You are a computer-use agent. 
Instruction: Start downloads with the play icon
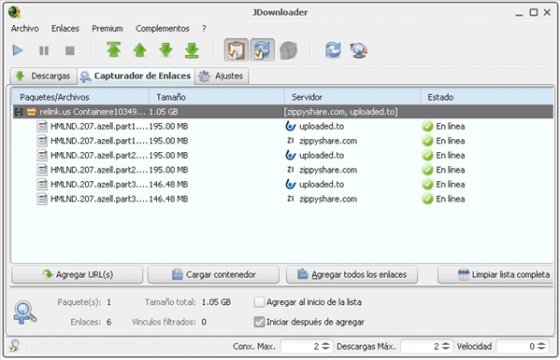(18, 50)
